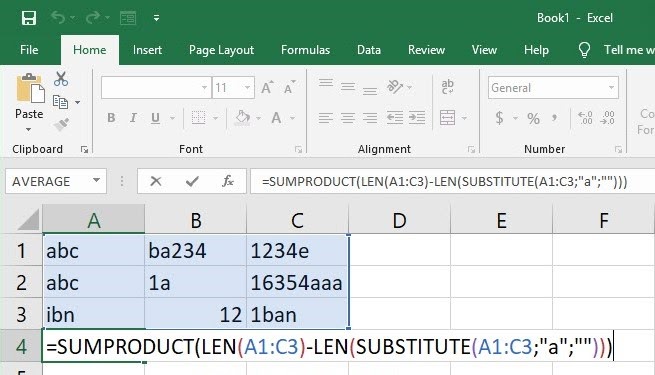Click the Decrease Indent icon
Screen dimensions: 655x375
[395, 118]
